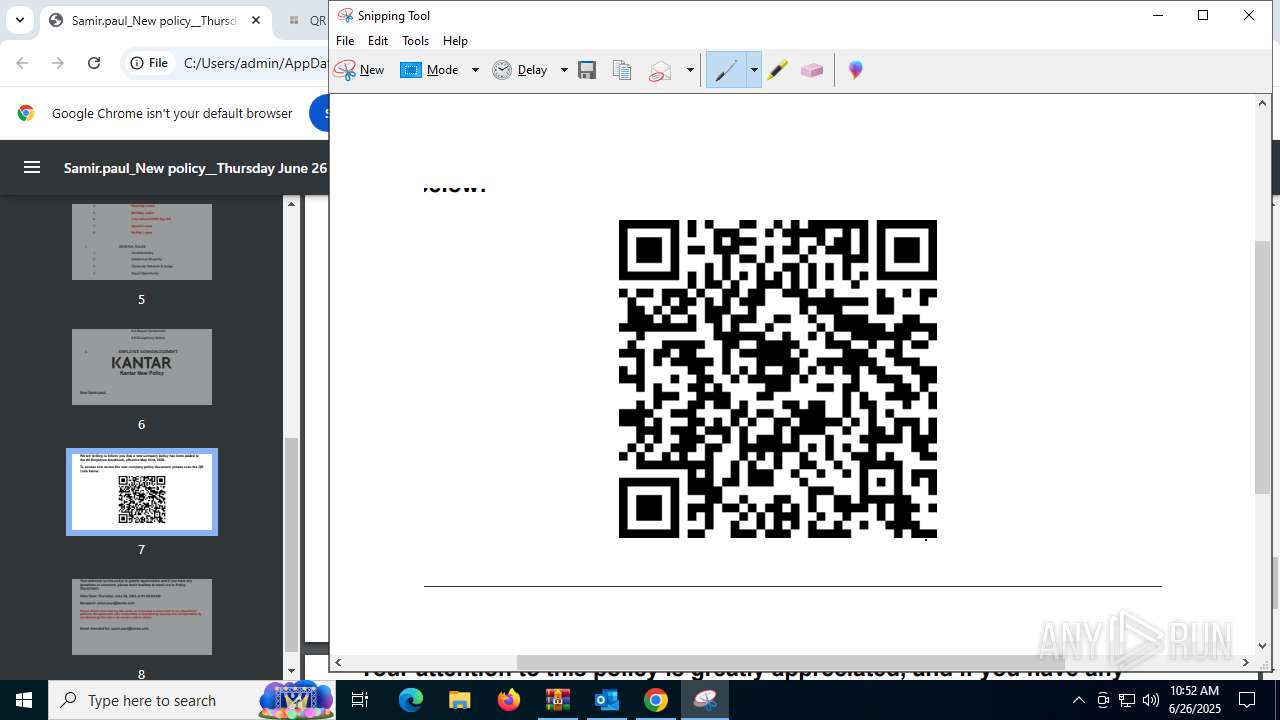Click Snipping Tool scroll left arrow
1280x720 pixels.
[338, 662]
